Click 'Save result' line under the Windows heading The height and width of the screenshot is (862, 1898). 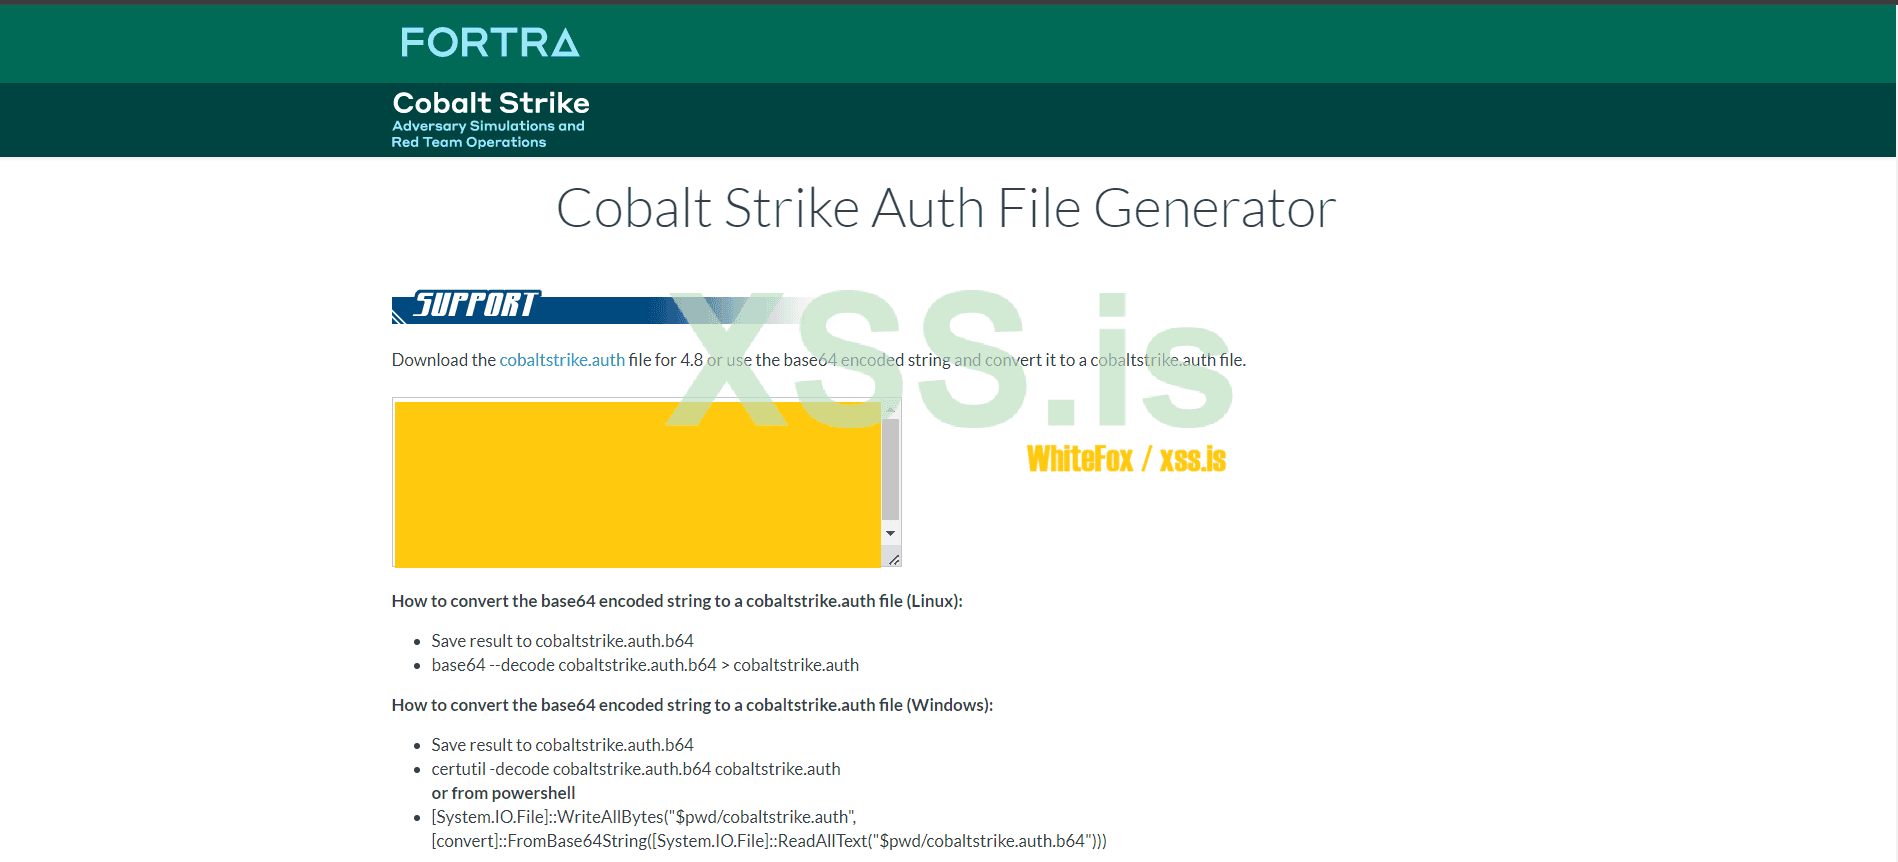(562, 745)
